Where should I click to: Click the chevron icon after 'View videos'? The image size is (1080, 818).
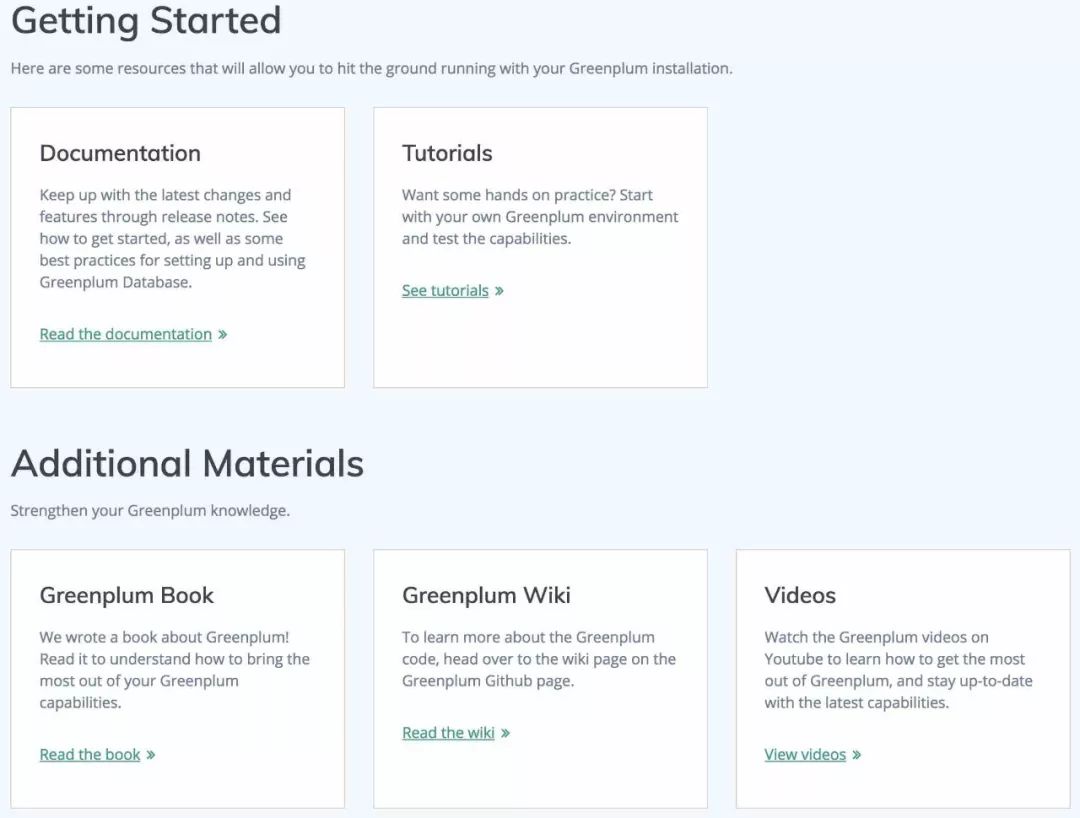click(857, 755)
